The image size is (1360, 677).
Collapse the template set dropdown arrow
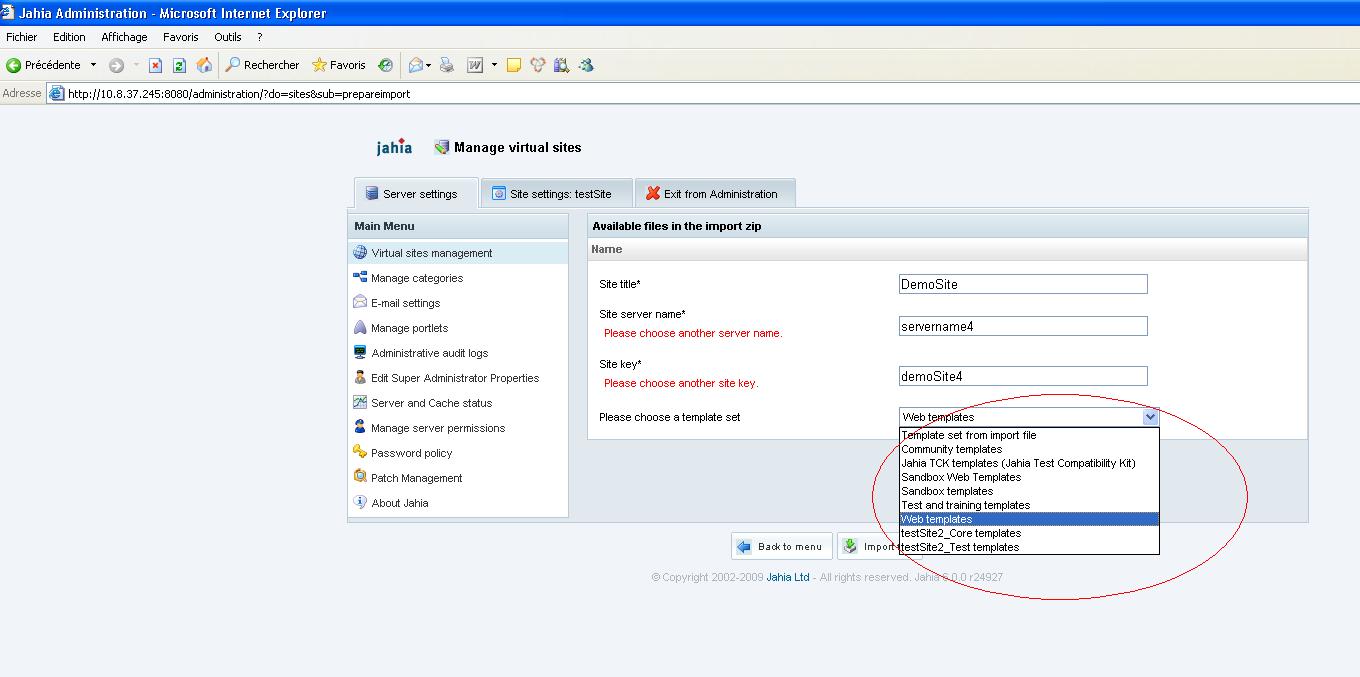coord(1150,417)
